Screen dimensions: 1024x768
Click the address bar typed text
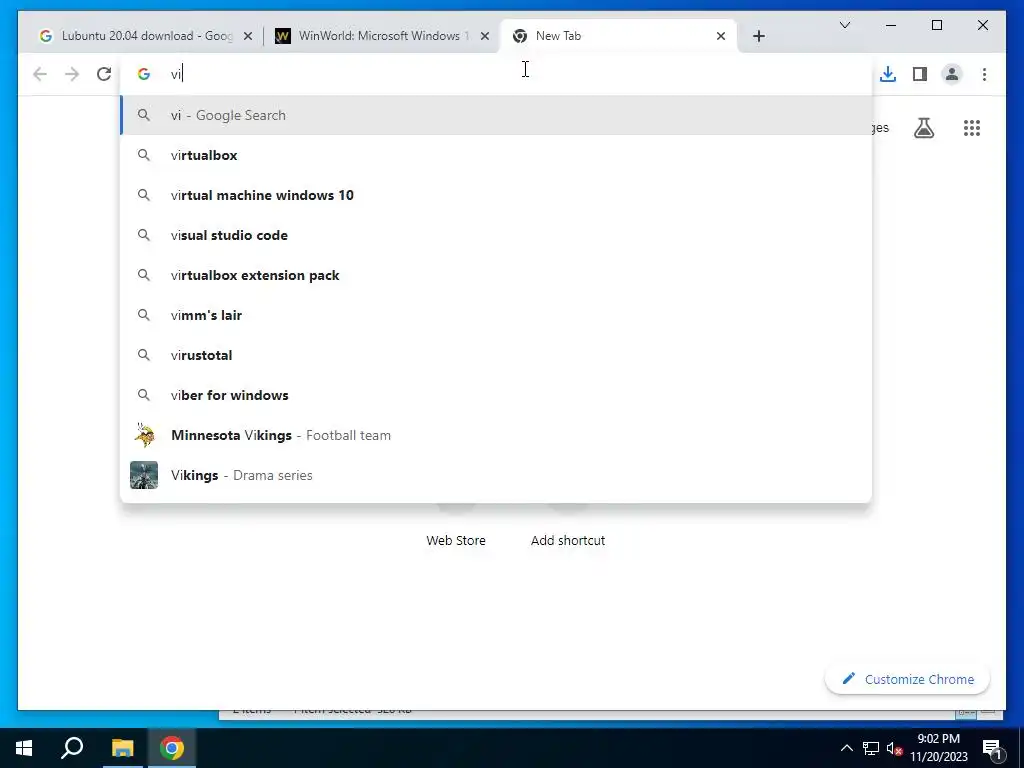pyautogui.click(x=176, y=74)
